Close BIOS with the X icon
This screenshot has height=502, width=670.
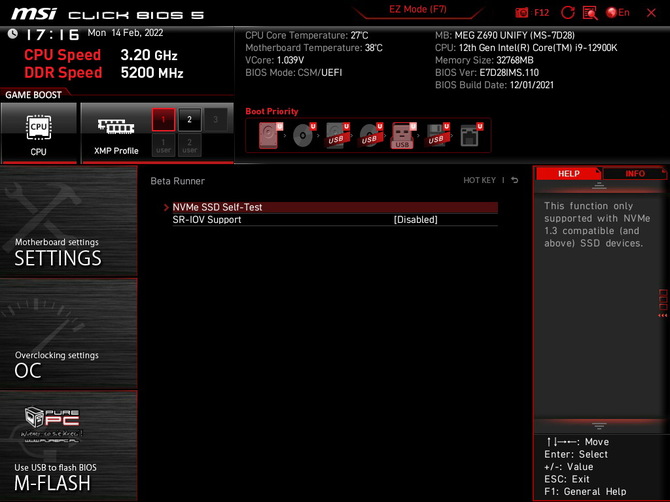(x=651, y=13)
